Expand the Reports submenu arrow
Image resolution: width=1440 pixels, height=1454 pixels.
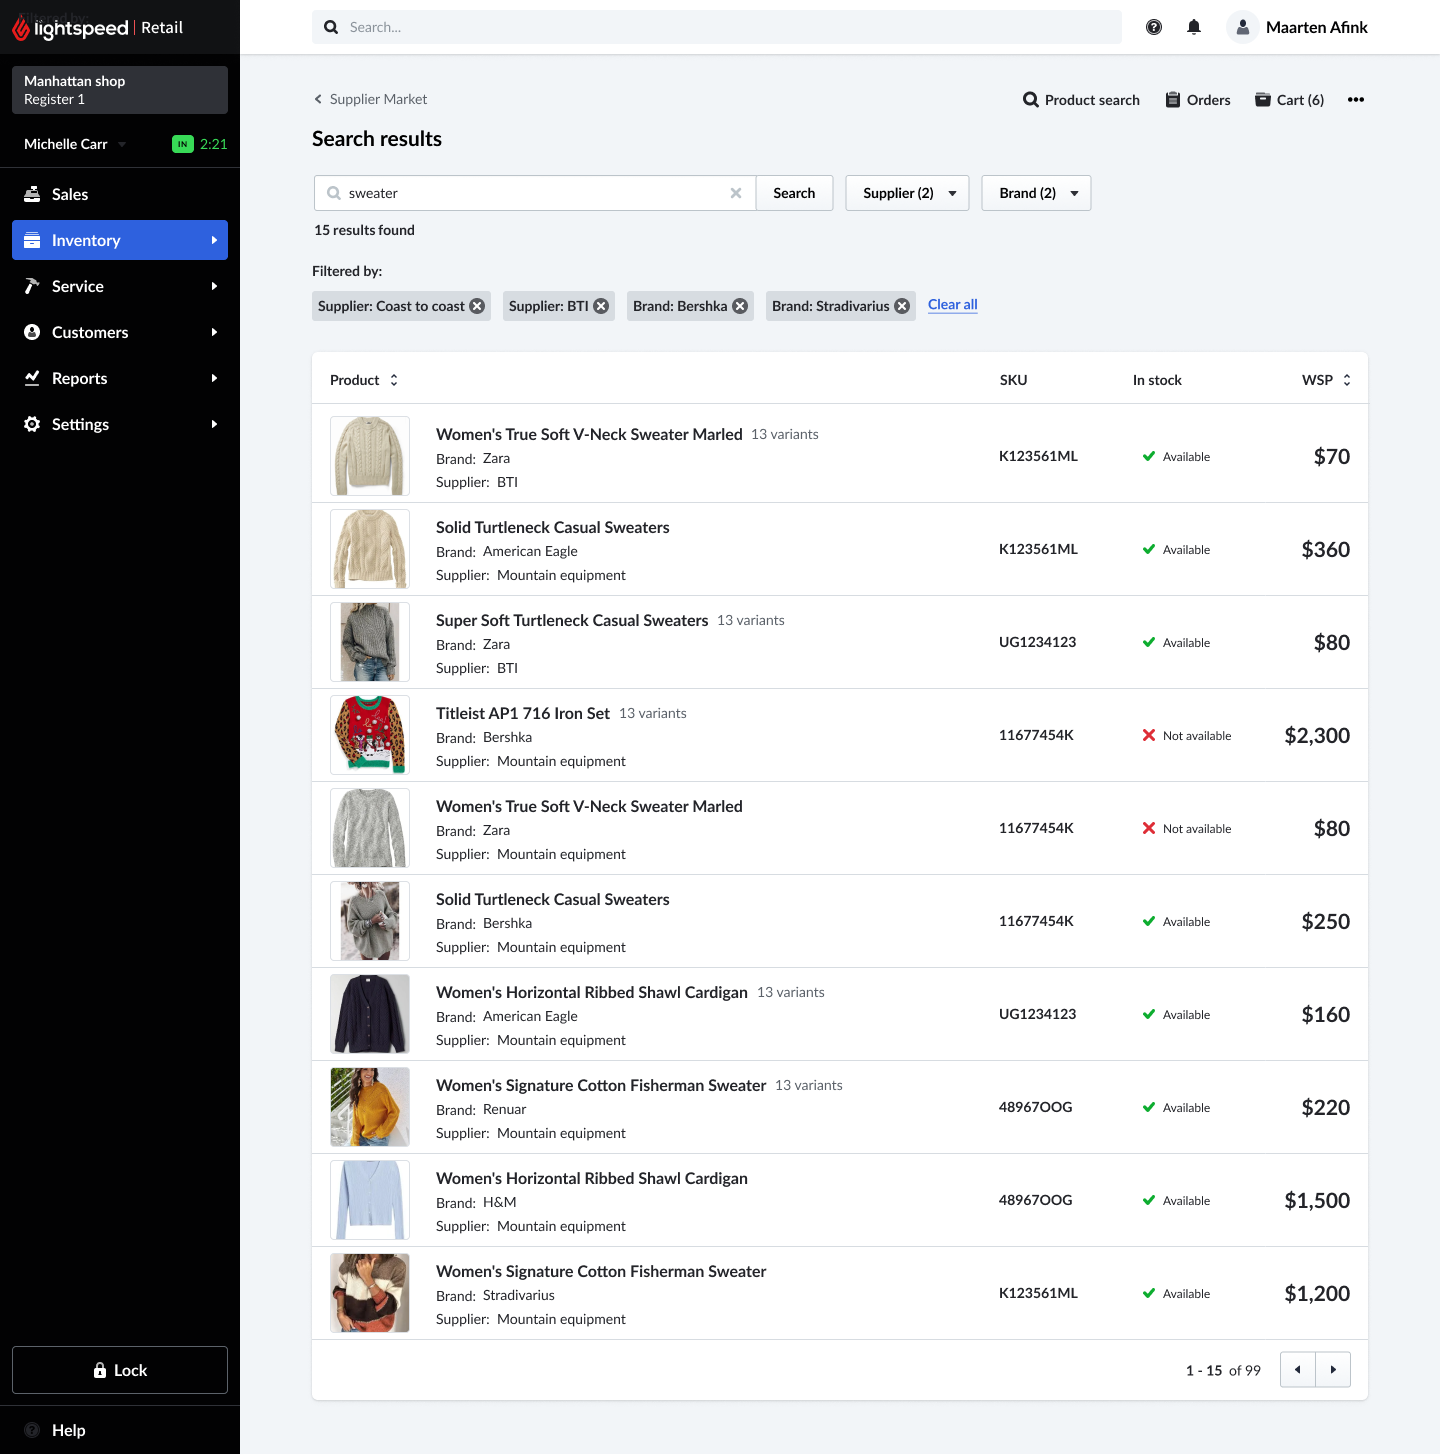(214, 378)
